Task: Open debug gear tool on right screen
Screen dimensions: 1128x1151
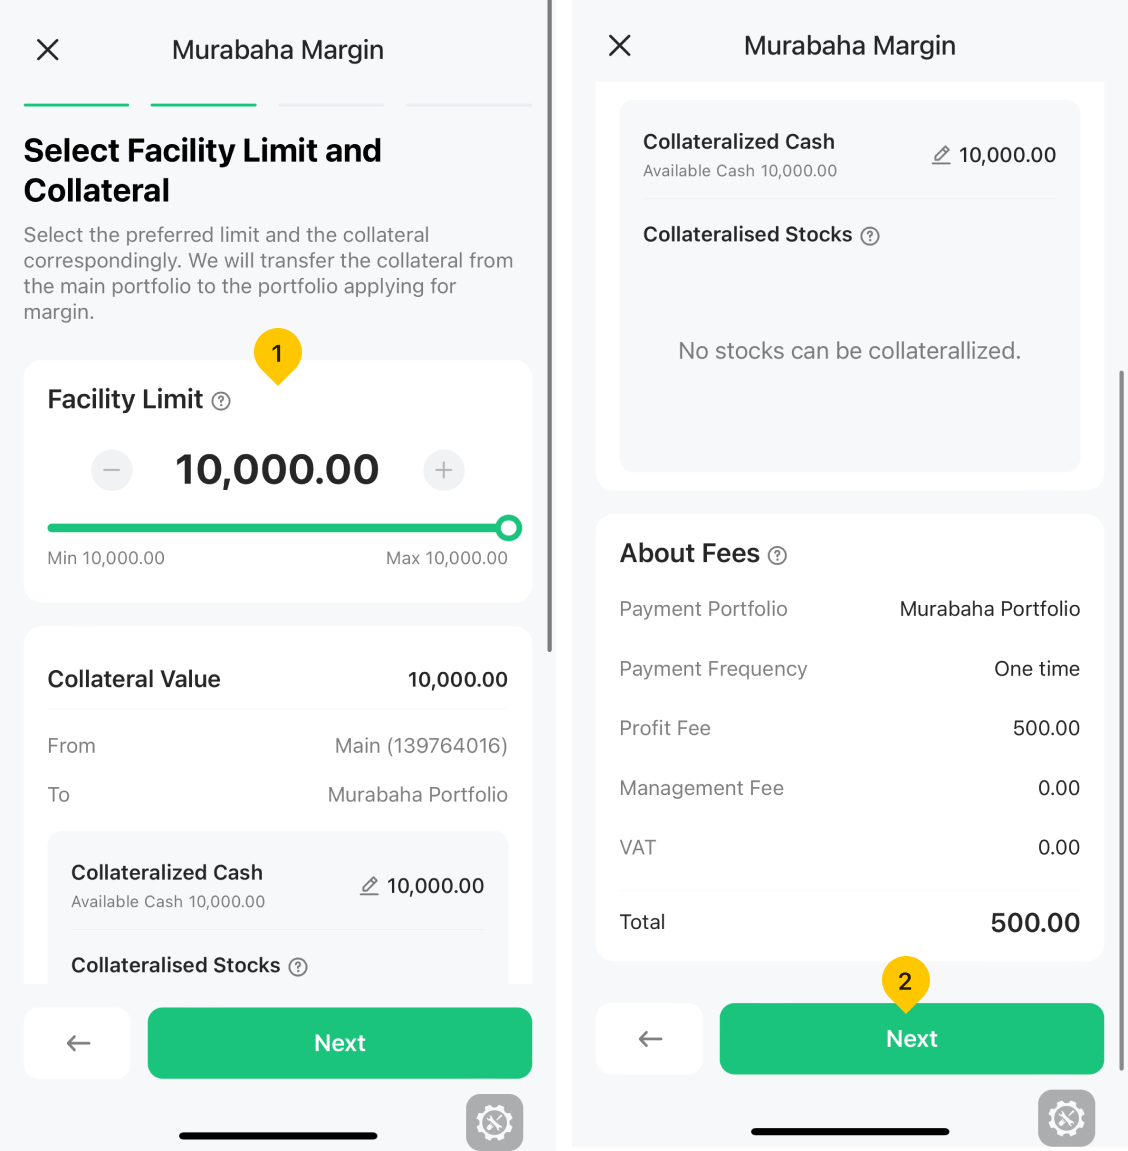Action: 1066,1118
